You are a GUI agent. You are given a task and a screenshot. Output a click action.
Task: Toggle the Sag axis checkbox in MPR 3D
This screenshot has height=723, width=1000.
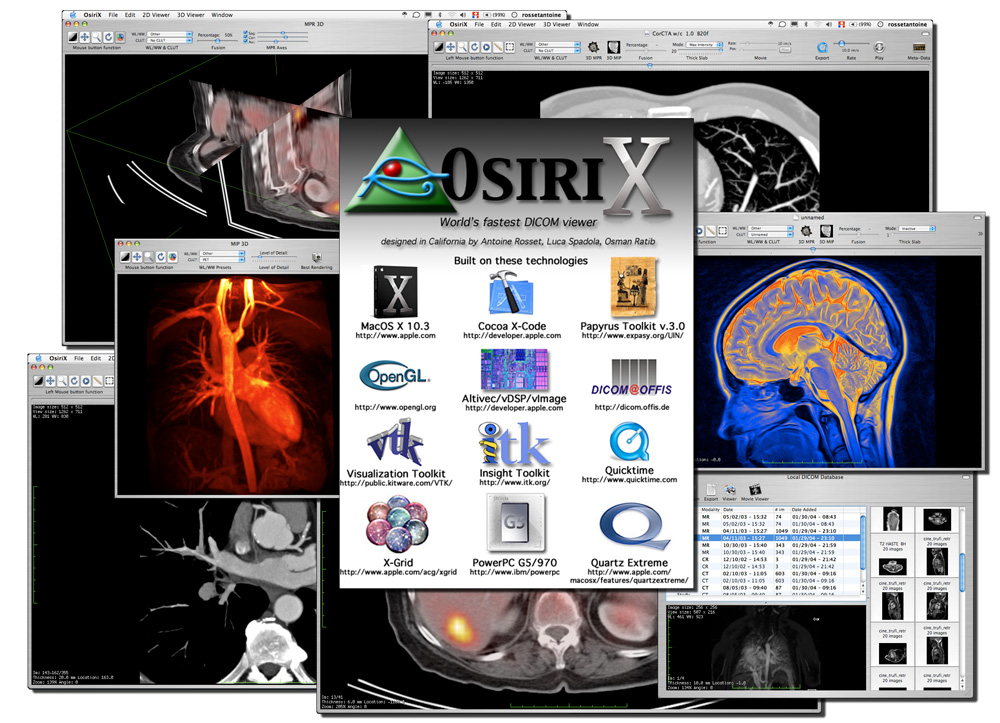tap(245, 33)
